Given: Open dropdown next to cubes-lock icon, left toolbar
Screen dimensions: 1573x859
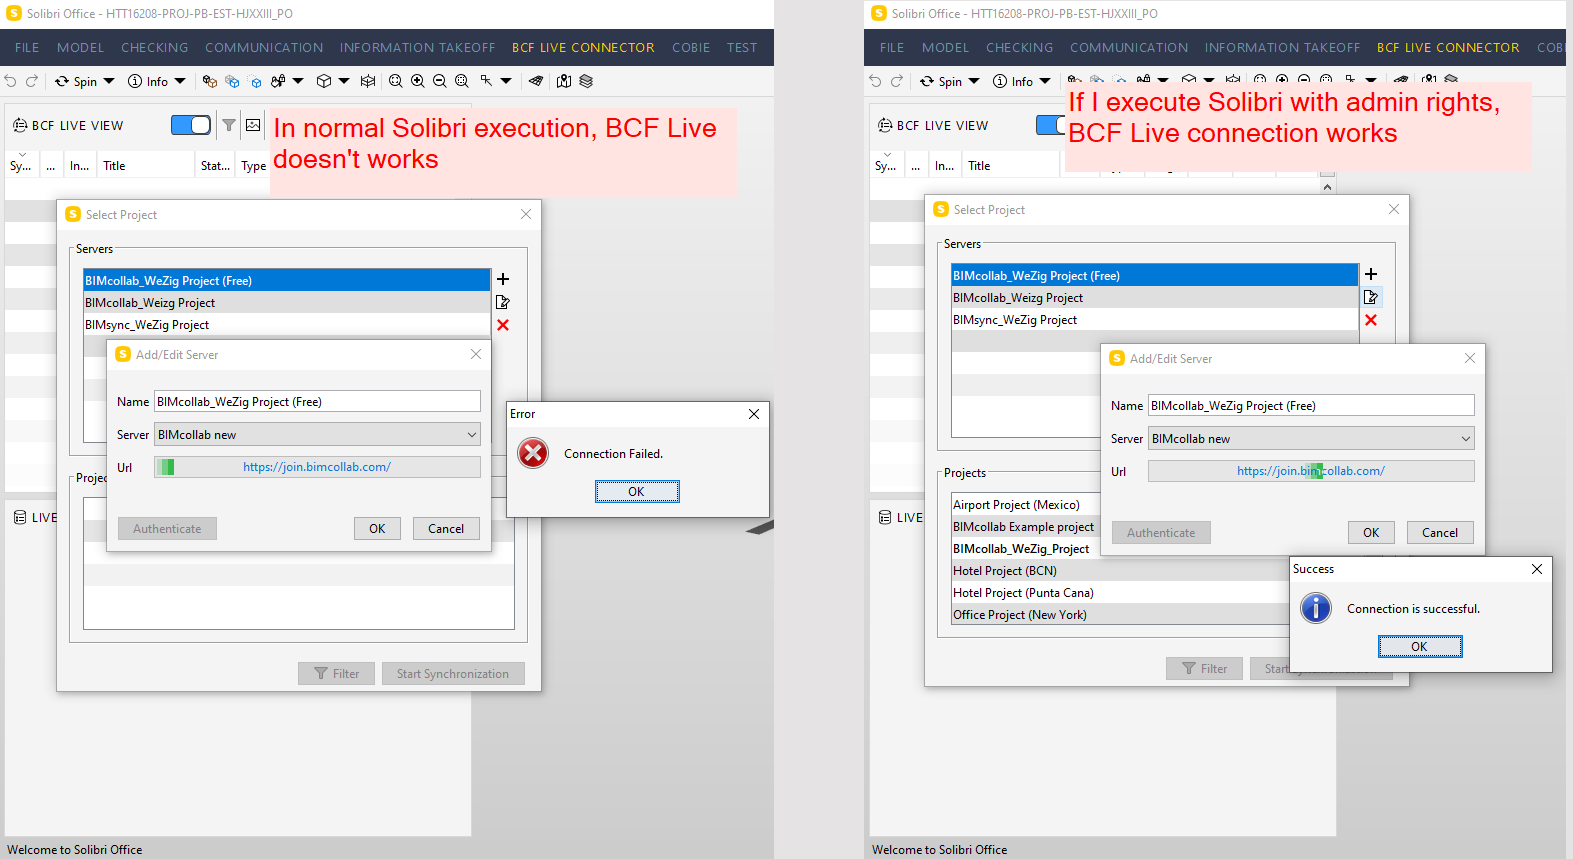Looking at the screenshot, I should [x=298, y=81].
